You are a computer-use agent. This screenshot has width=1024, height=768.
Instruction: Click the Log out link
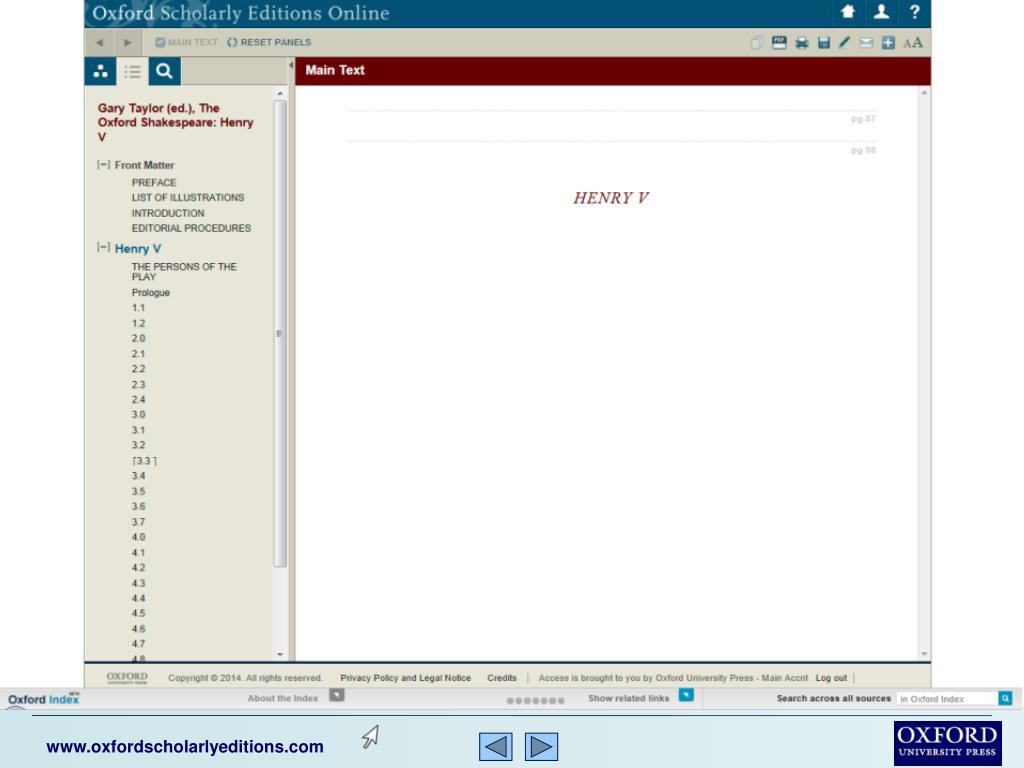831,678
